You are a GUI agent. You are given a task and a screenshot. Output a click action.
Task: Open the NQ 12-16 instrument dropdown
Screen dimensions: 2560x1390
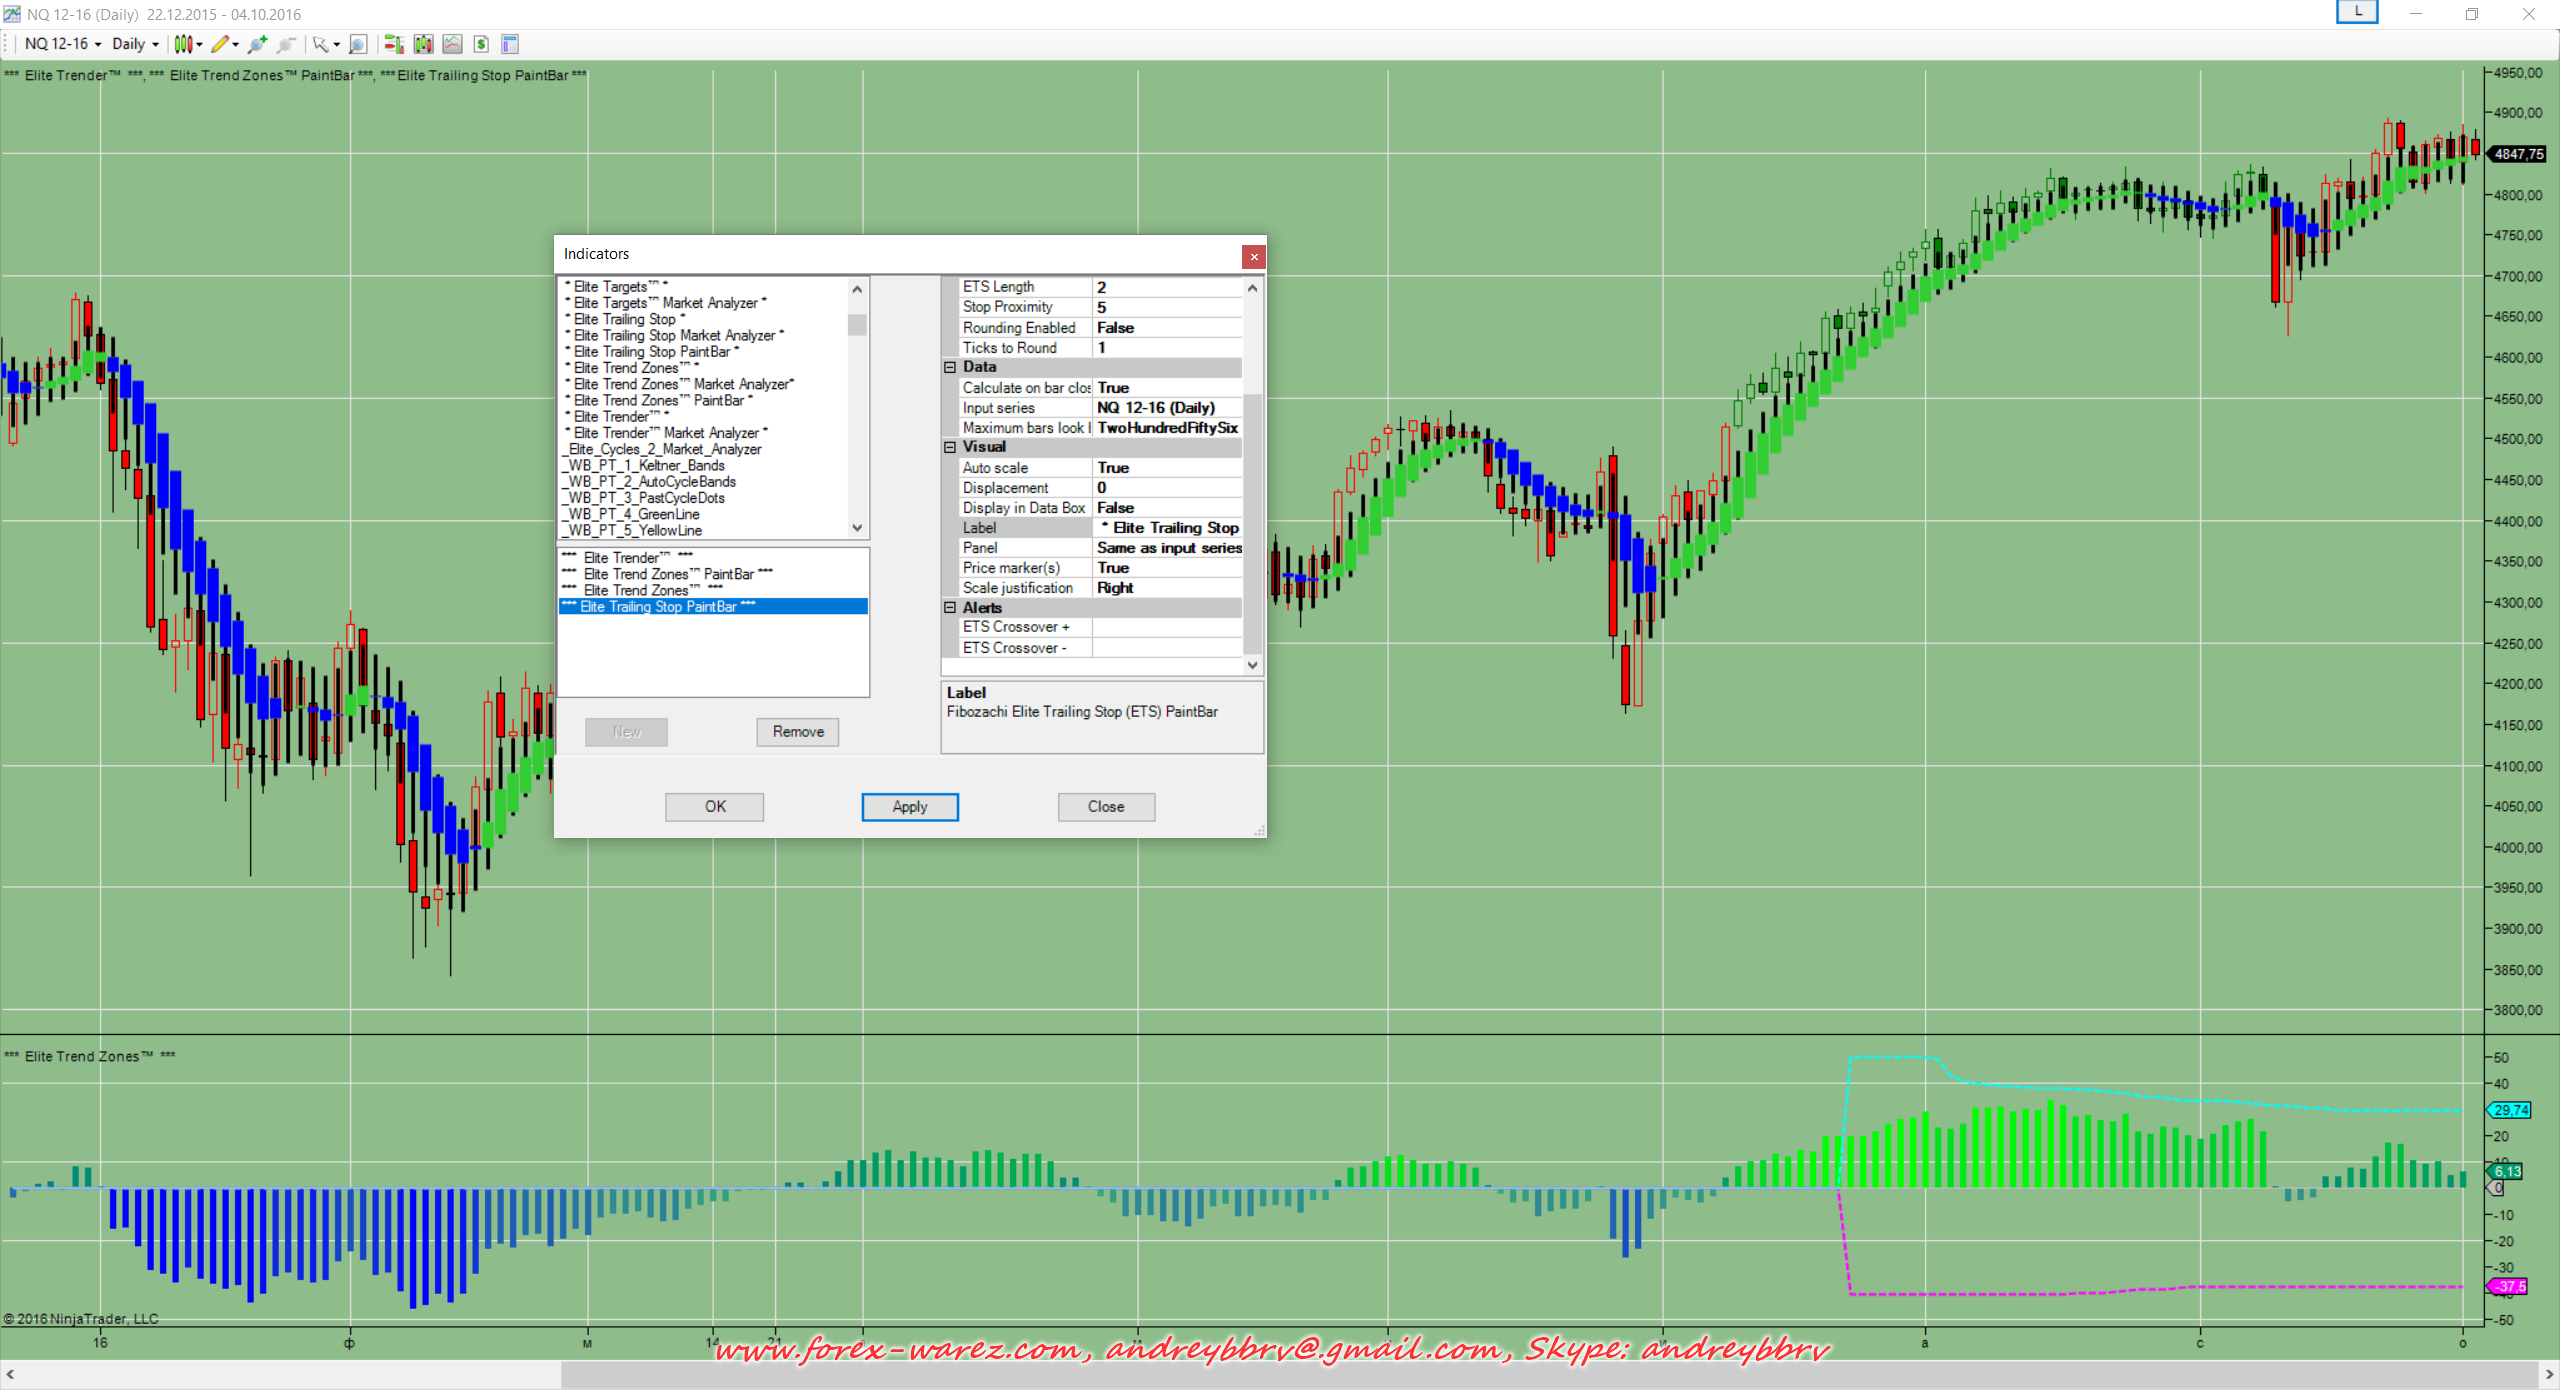(62, 44)
